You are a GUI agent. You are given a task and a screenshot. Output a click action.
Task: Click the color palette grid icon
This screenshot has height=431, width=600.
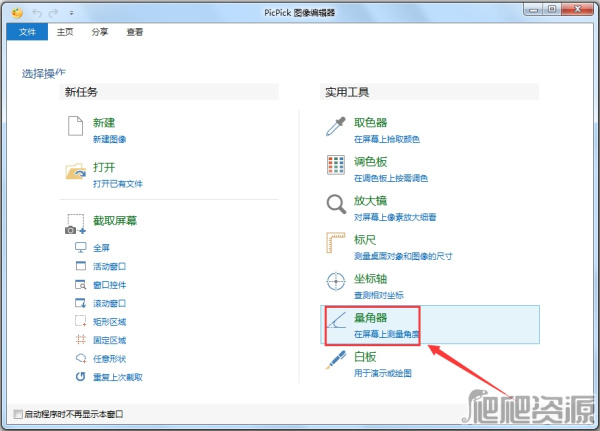point(336,165)
